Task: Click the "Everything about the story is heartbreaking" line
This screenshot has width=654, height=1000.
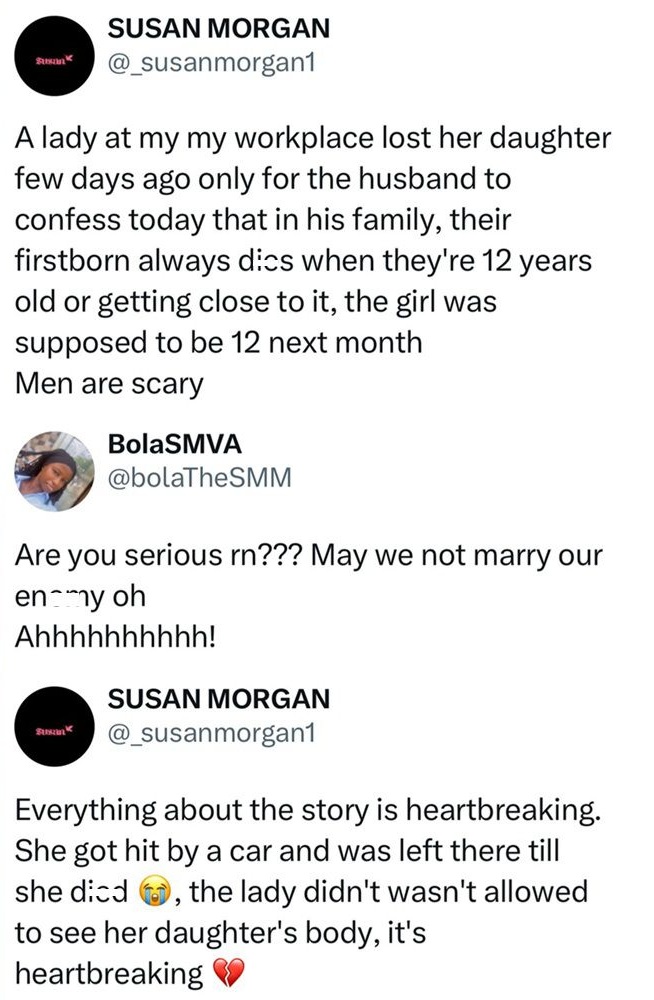Action: (308, 810)
